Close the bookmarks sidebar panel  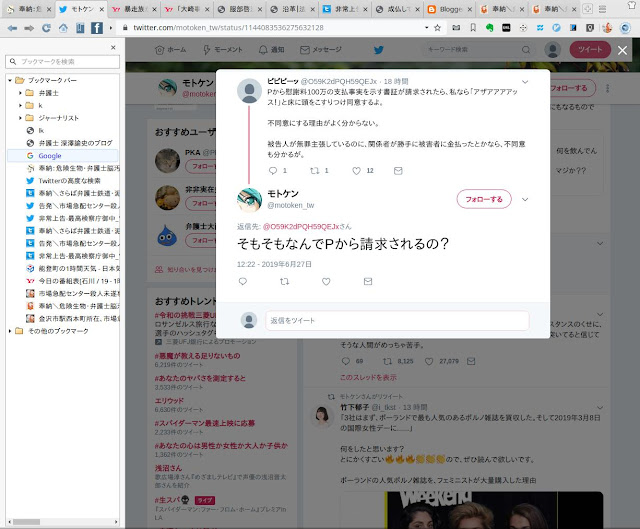[x=113, y=48]
